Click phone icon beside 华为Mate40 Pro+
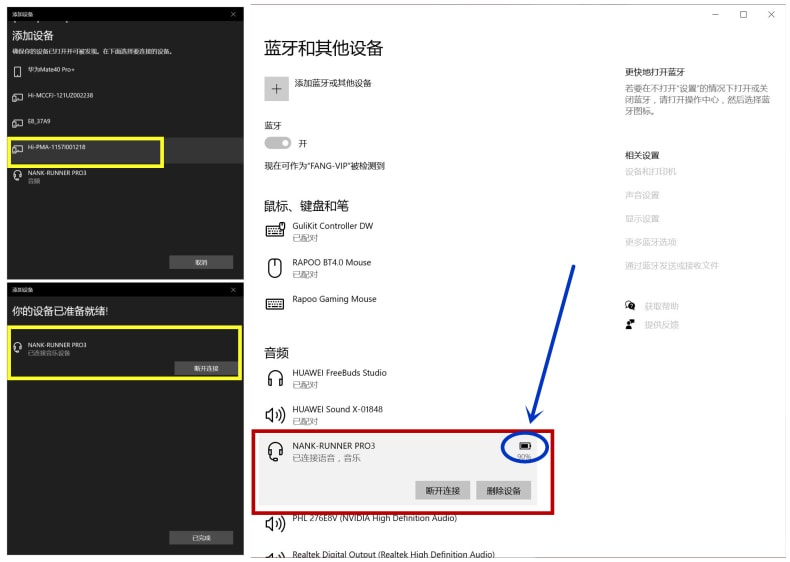The width and height of the screenshot is (790, 562). (x=18, y=72)
